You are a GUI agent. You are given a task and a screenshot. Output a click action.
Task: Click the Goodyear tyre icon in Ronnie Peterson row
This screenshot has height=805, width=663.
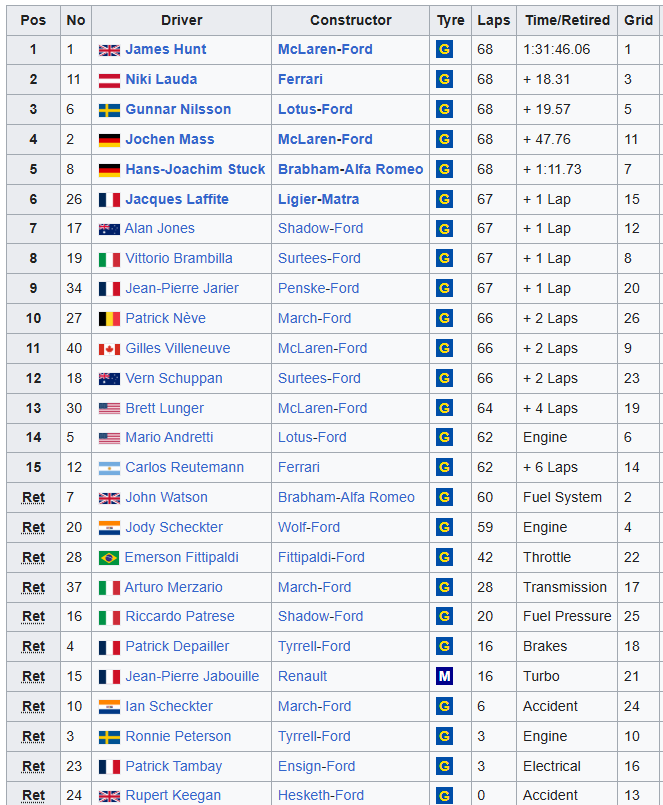pos(444,736)
